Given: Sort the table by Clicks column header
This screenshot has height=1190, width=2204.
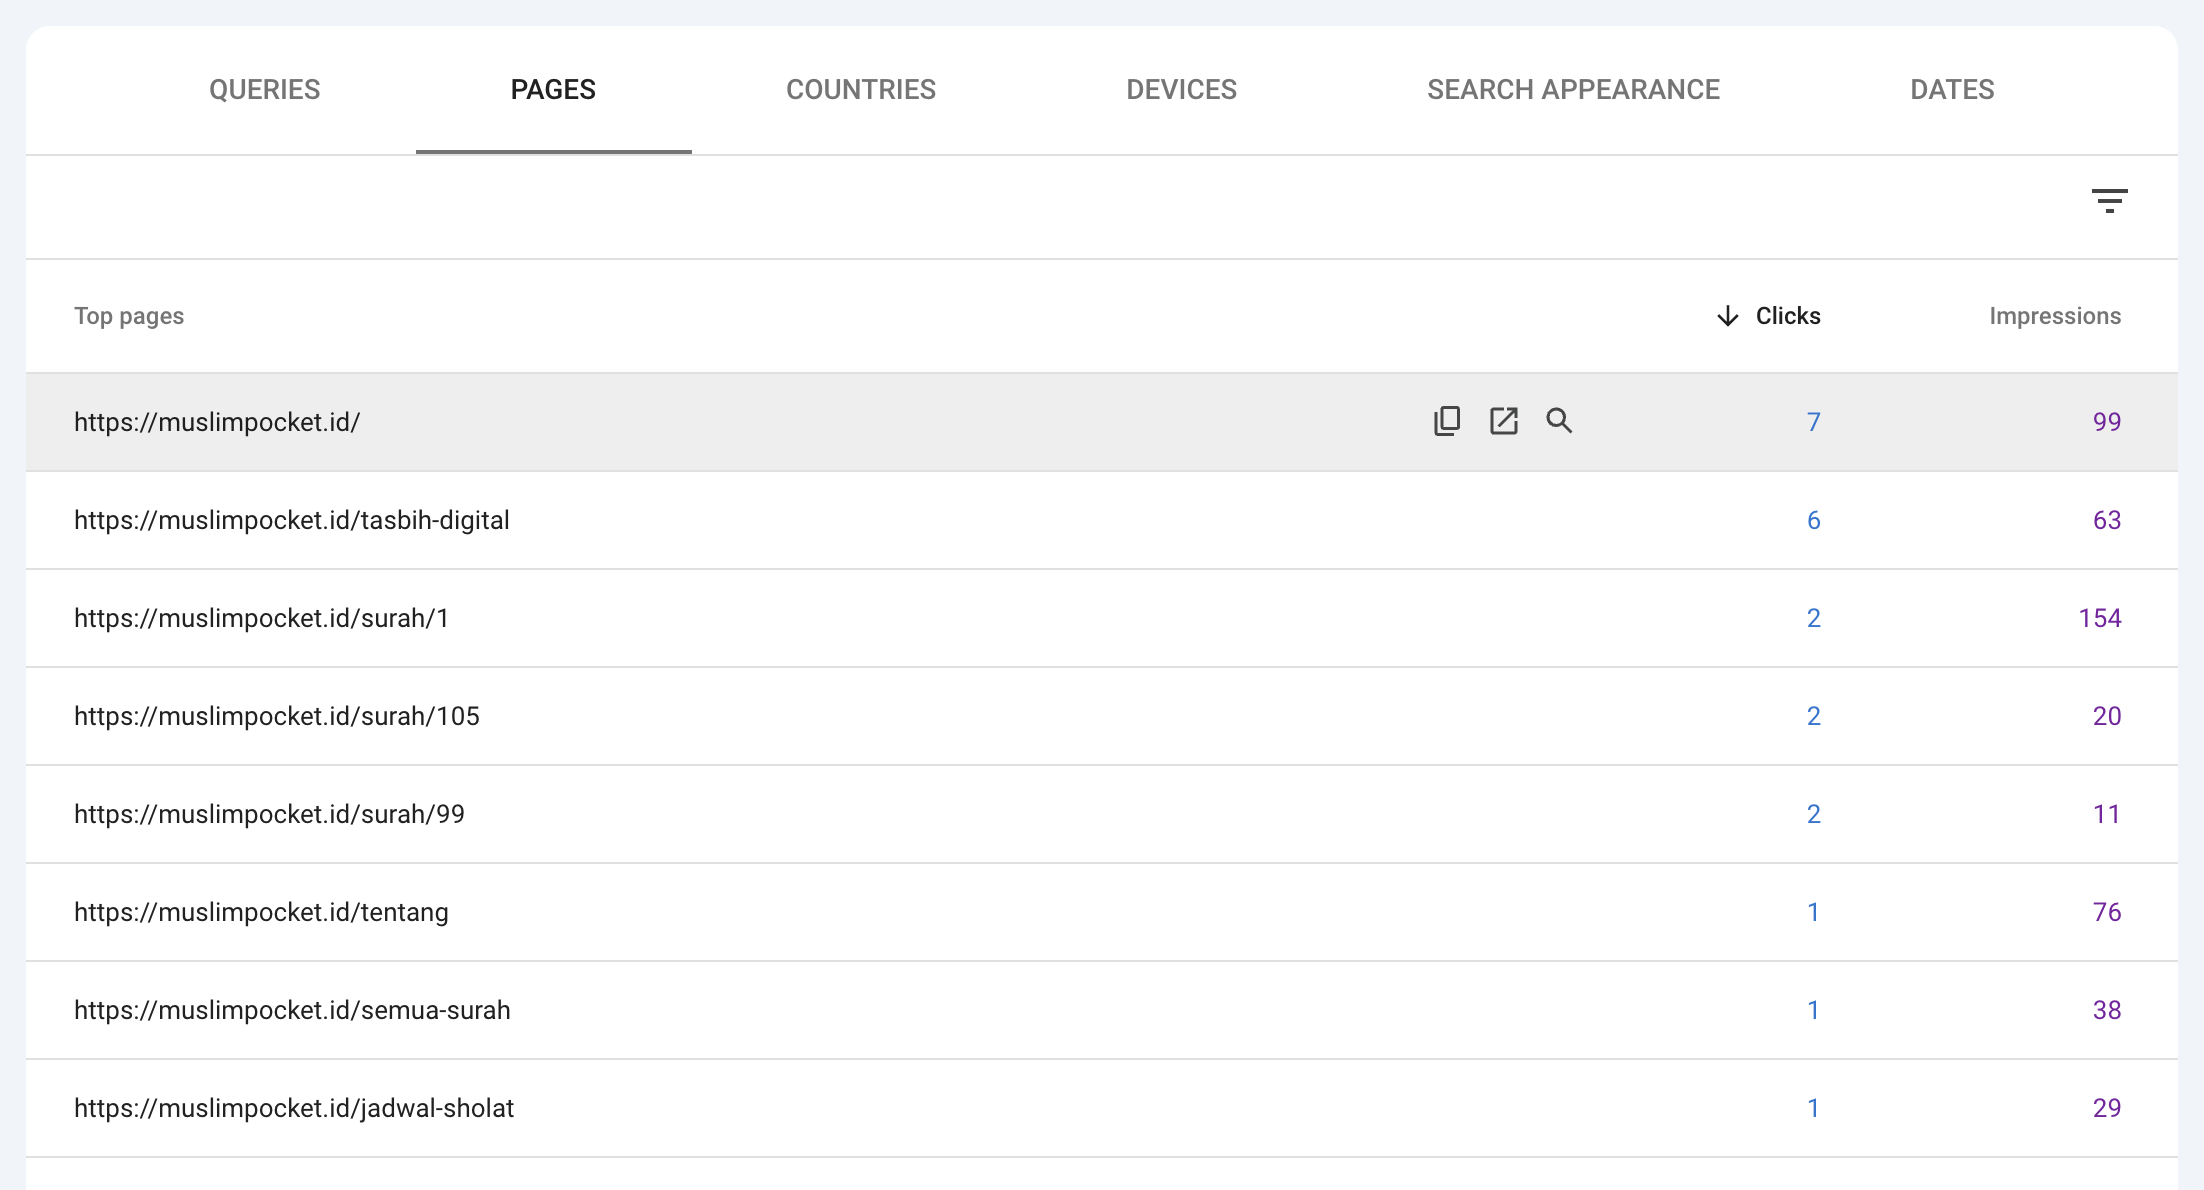Looking at the screenshot, I should 1788,316.
